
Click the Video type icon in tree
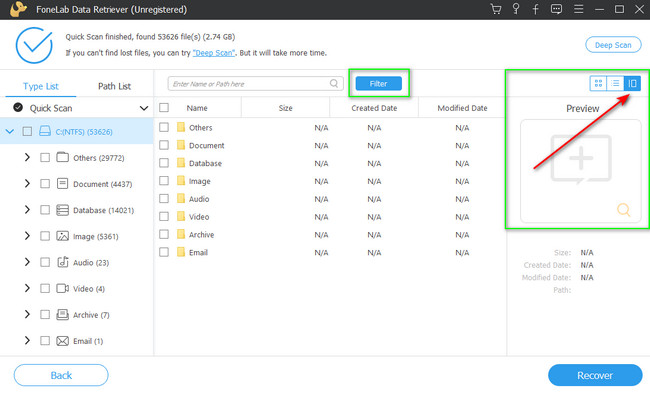coord(63,288)
